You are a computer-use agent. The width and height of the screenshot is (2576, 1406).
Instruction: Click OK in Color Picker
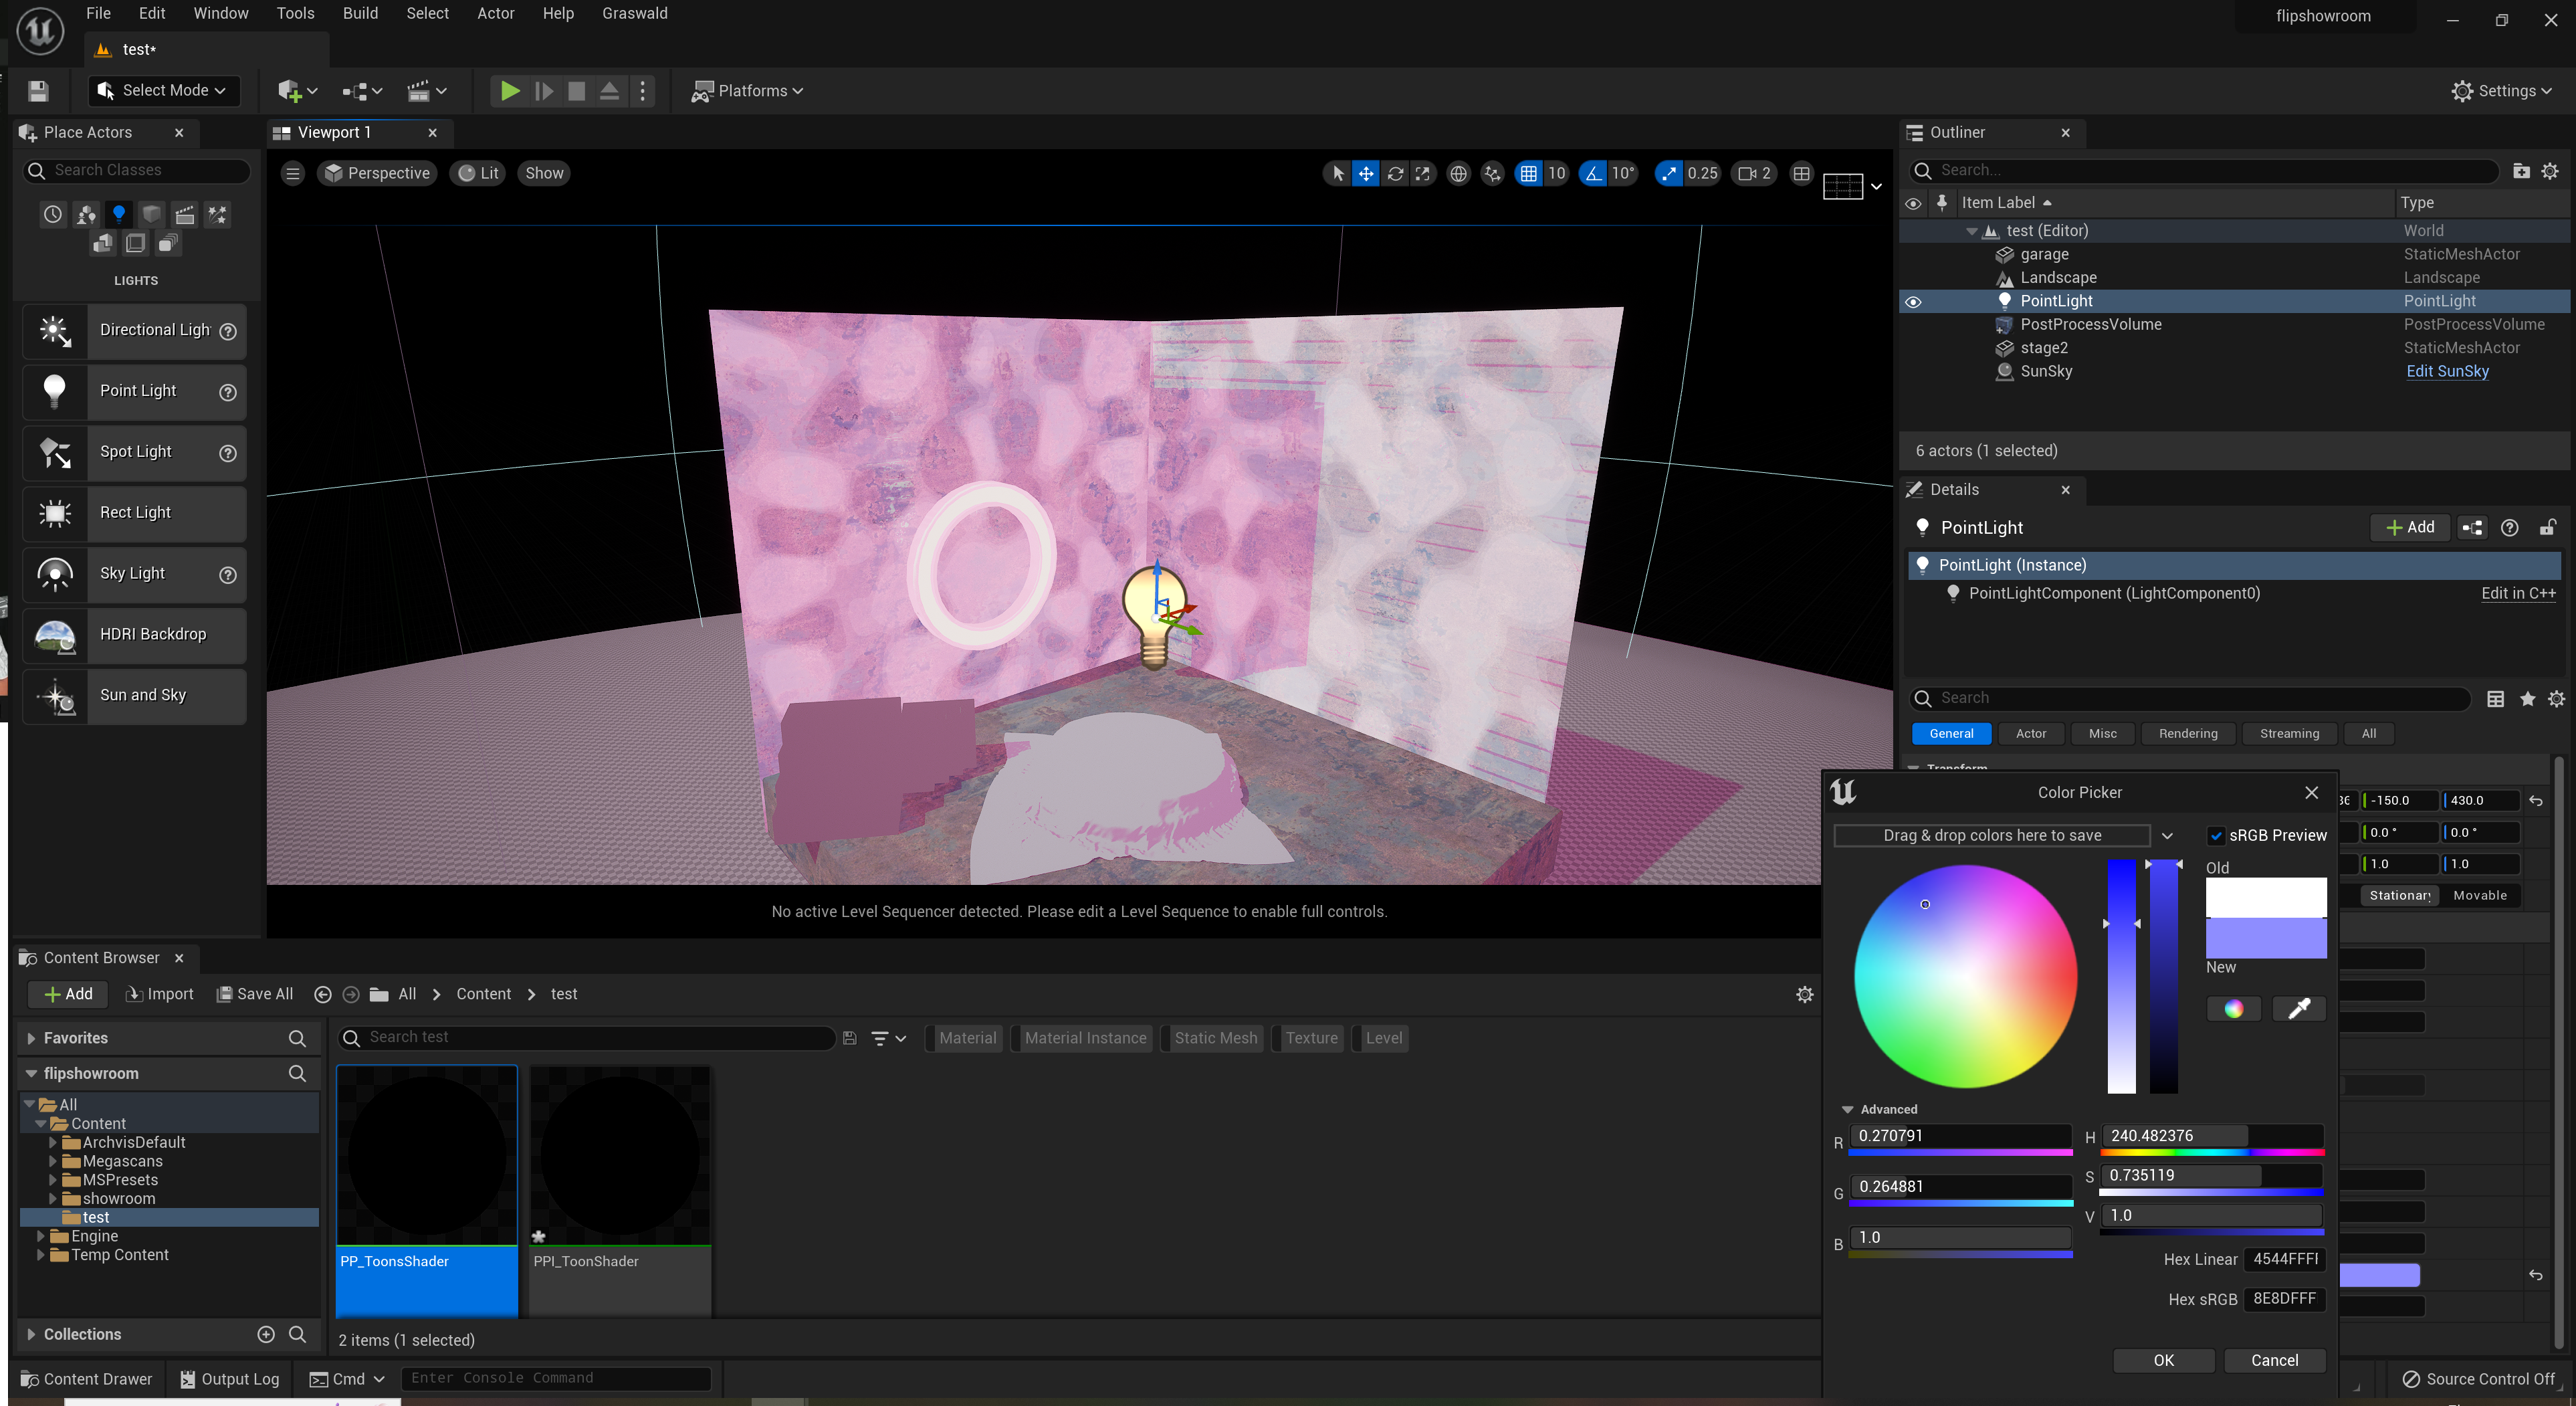tap(2163, 1360)
